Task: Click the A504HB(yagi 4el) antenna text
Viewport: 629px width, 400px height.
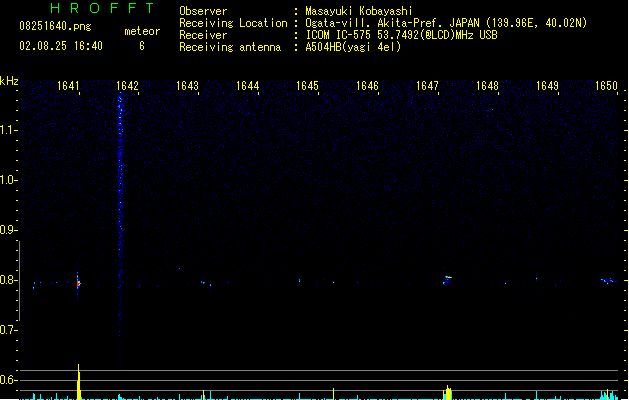Action: point(353,47)
